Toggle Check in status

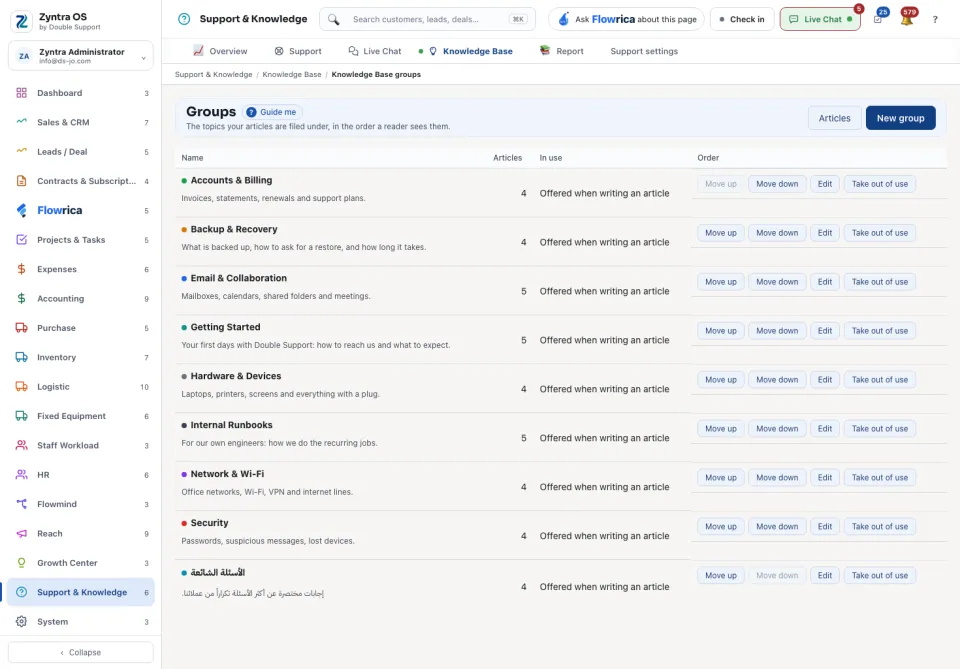pos(742,19)
